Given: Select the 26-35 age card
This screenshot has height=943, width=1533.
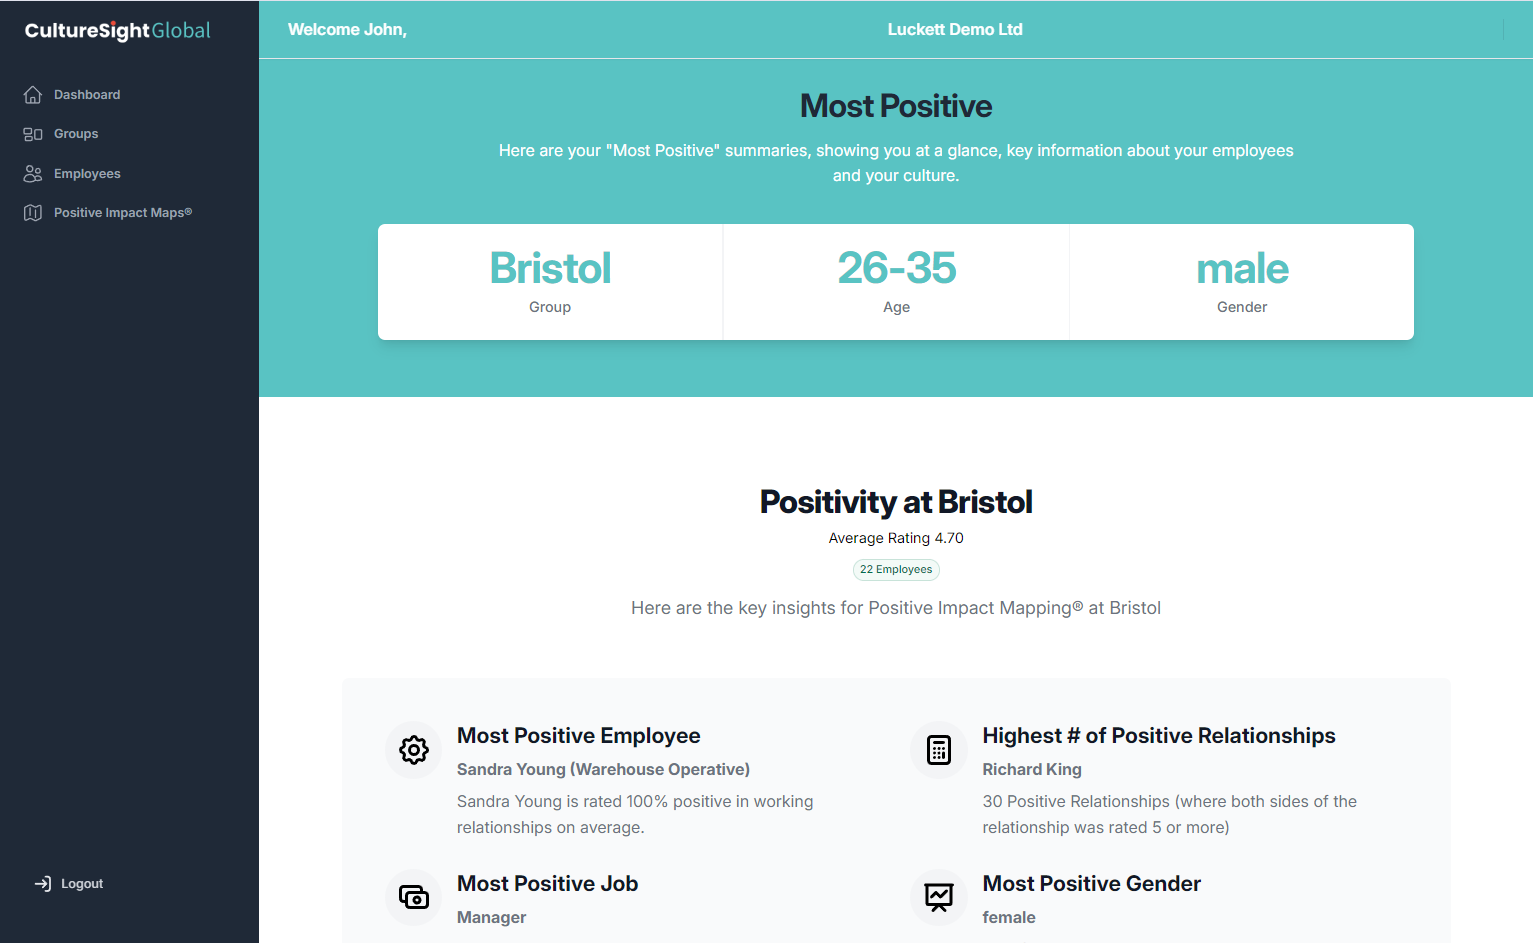Looking at the screenshot, I should coord(896,282).
